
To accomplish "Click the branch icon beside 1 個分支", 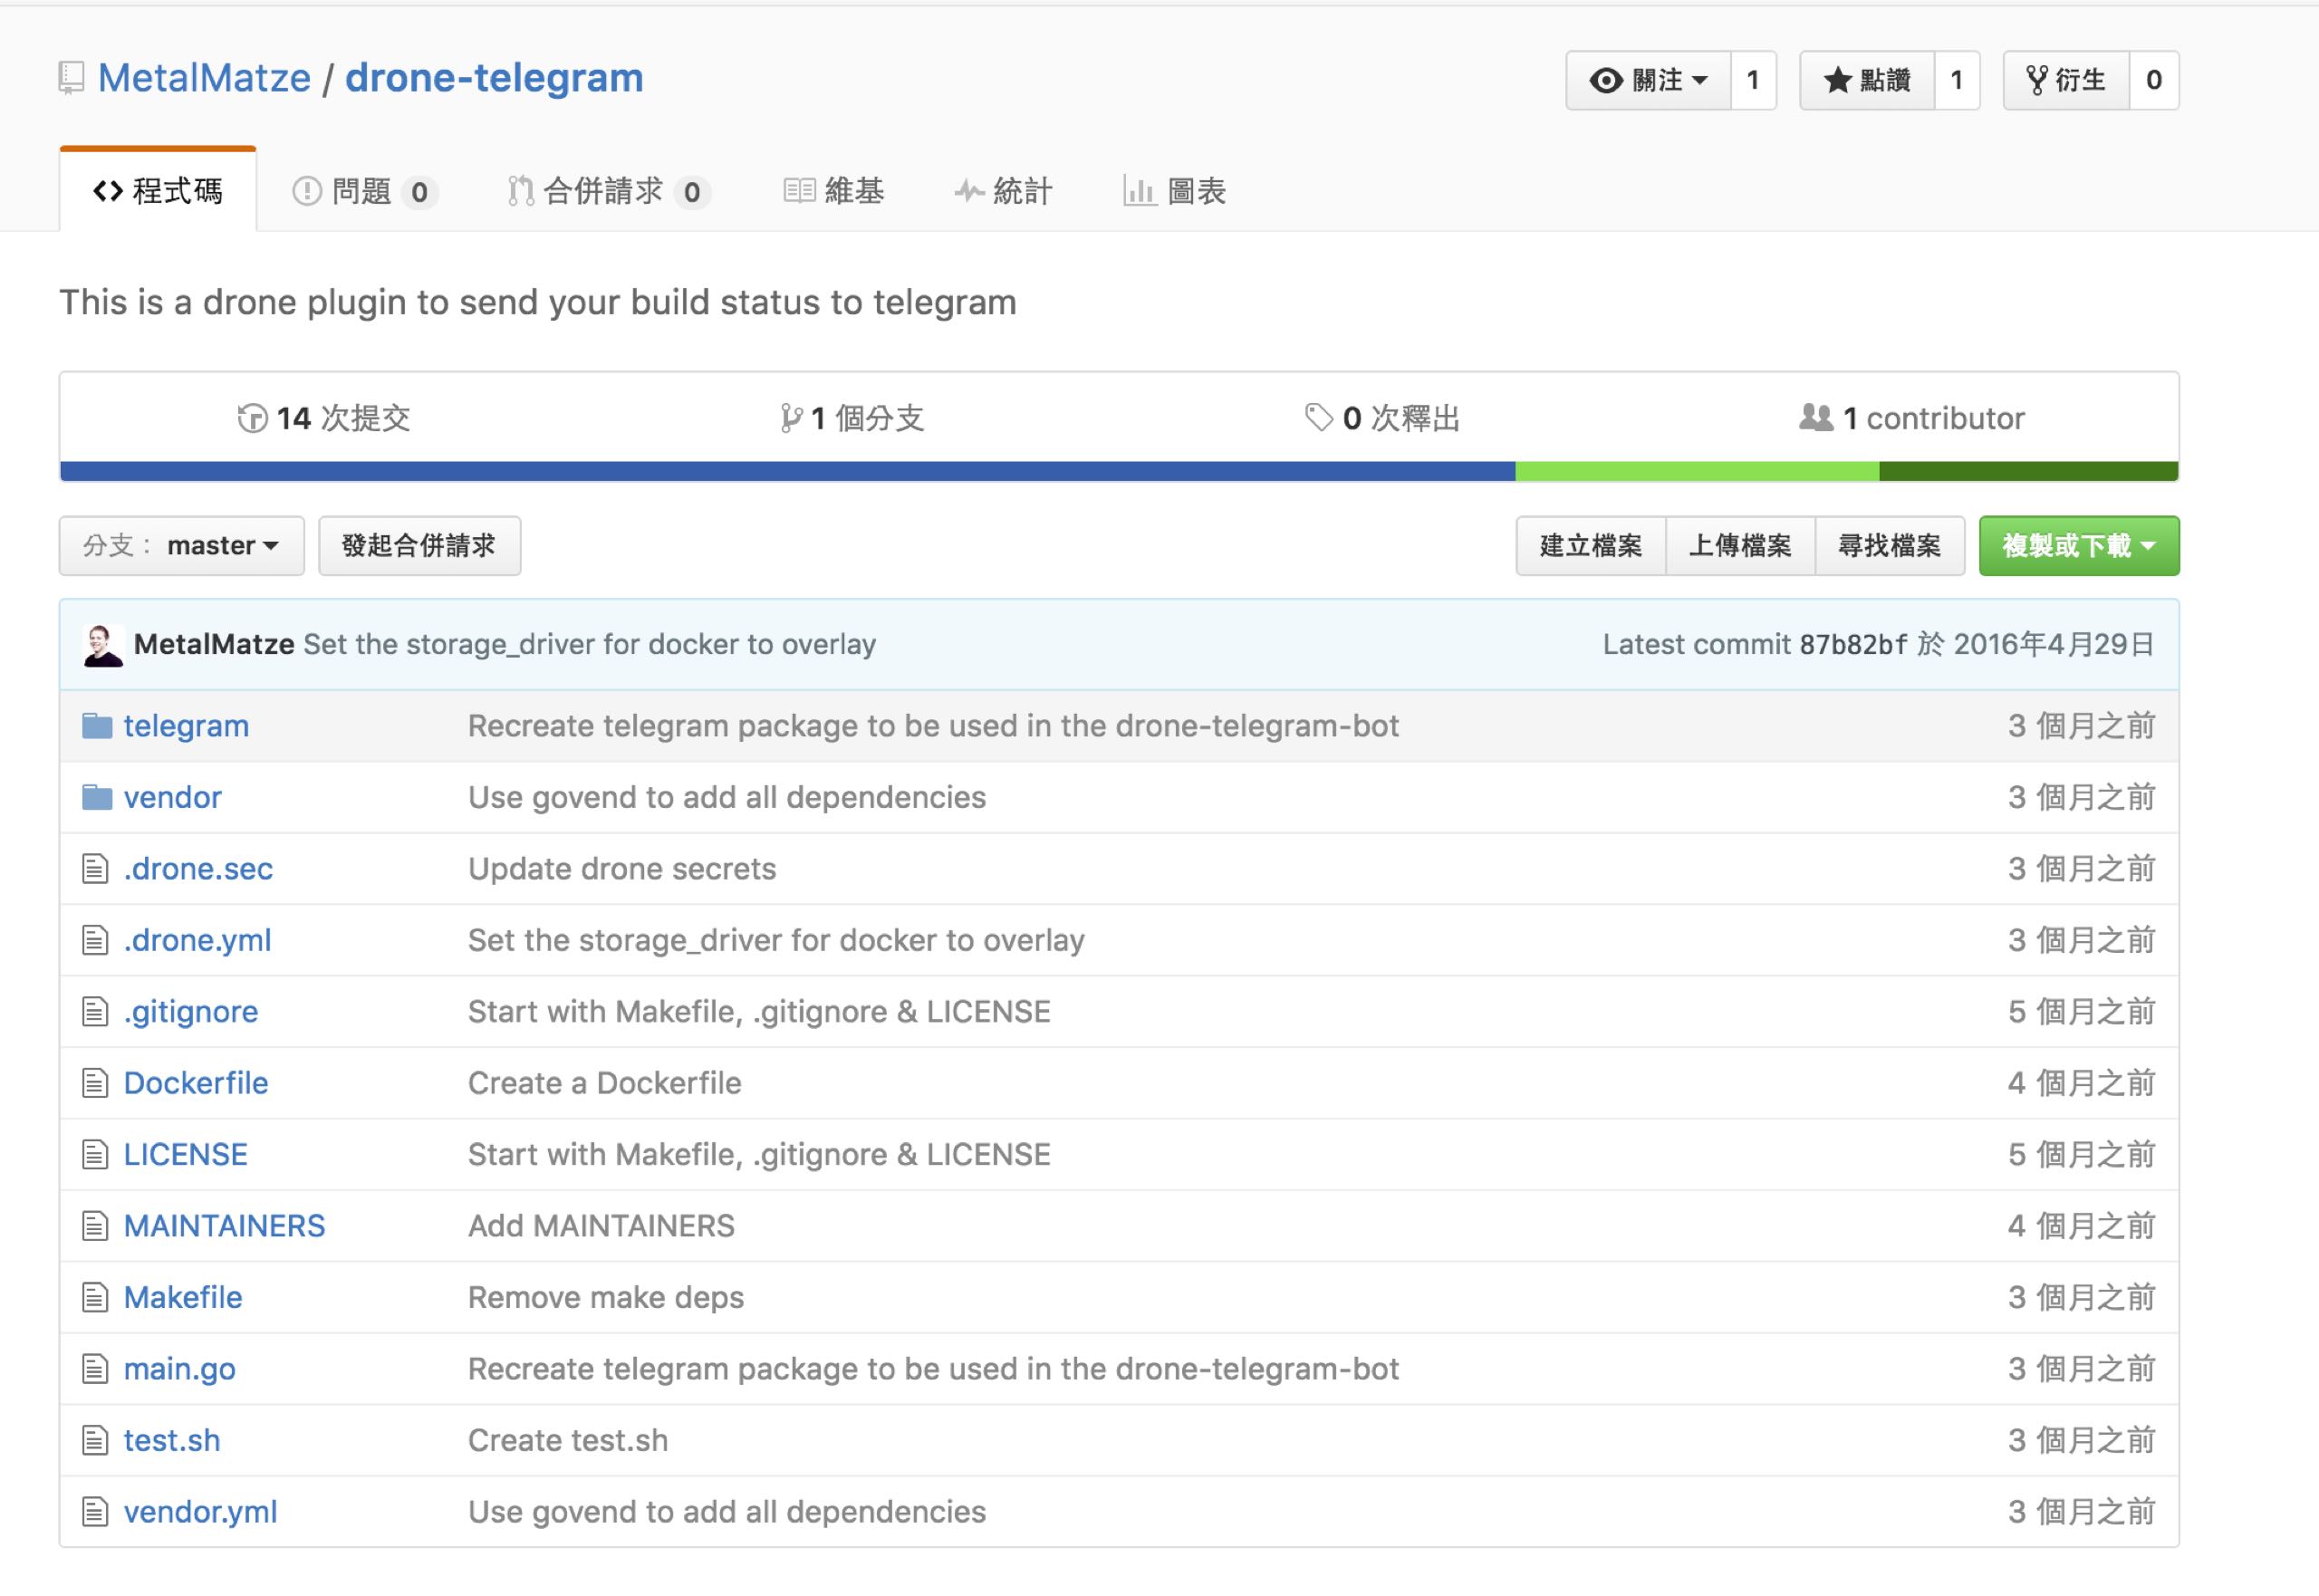I will pyautogui.click(x=790, y=418).
